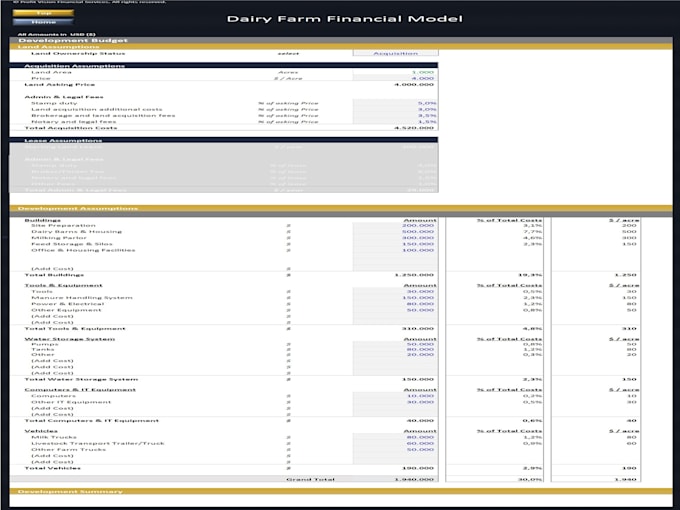Click the Milking Parlor row label

pos(59,238)
